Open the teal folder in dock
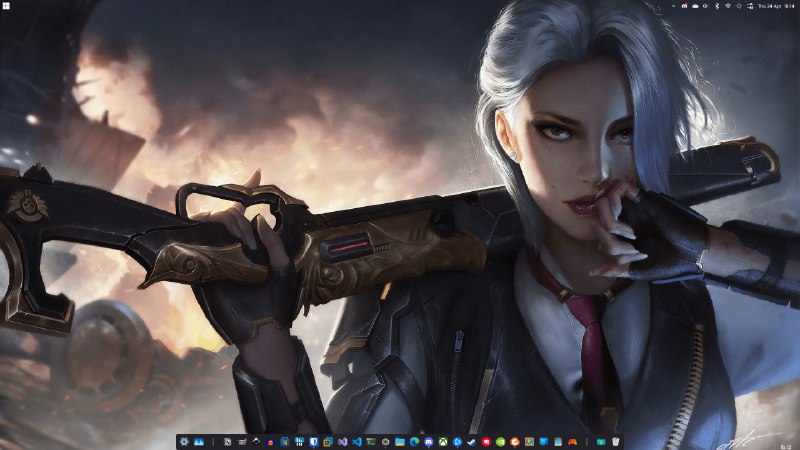Viewport: 800px width, 450px height. click(601, 442)
